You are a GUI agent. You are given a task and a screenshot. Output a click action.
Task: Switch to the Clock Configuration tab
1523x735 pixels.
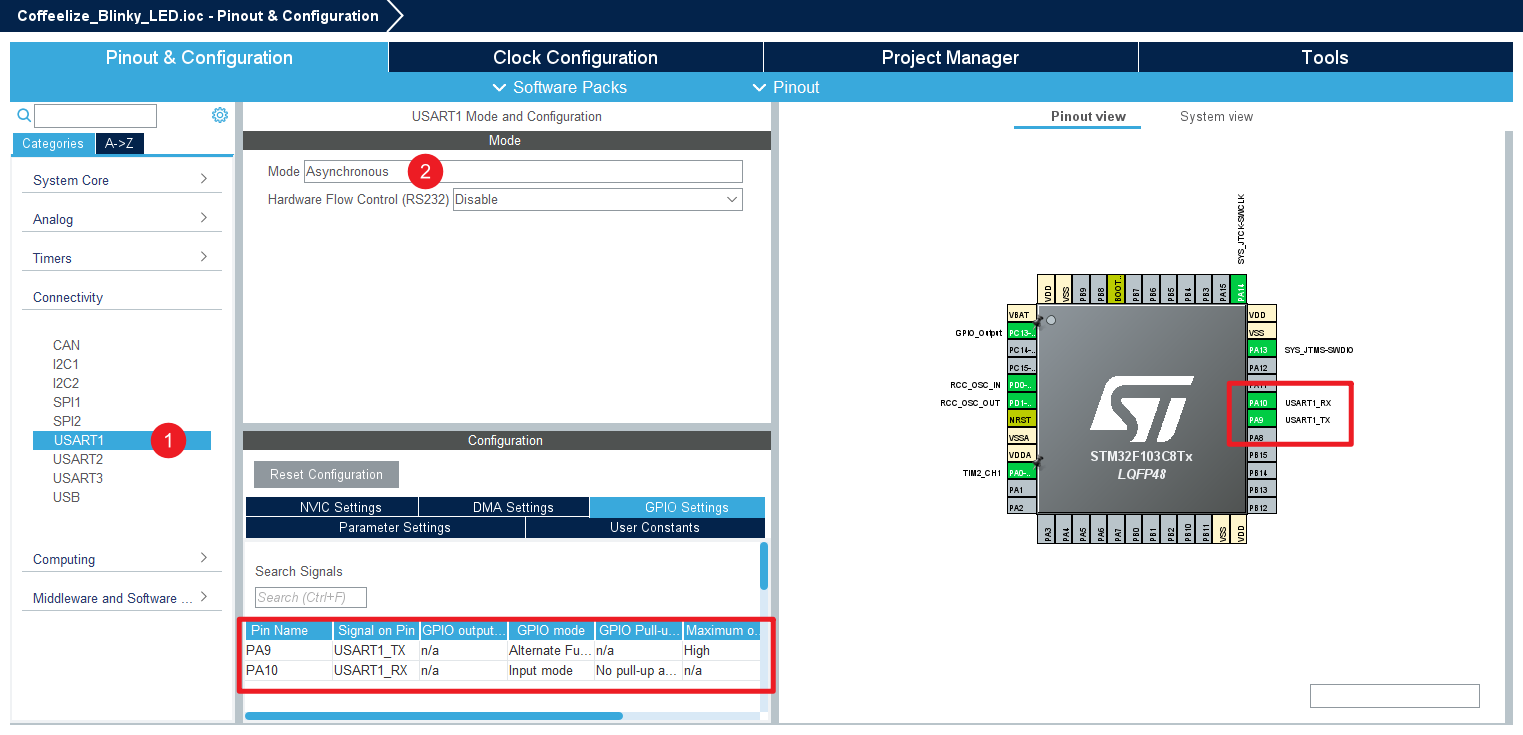pos(575,57)
